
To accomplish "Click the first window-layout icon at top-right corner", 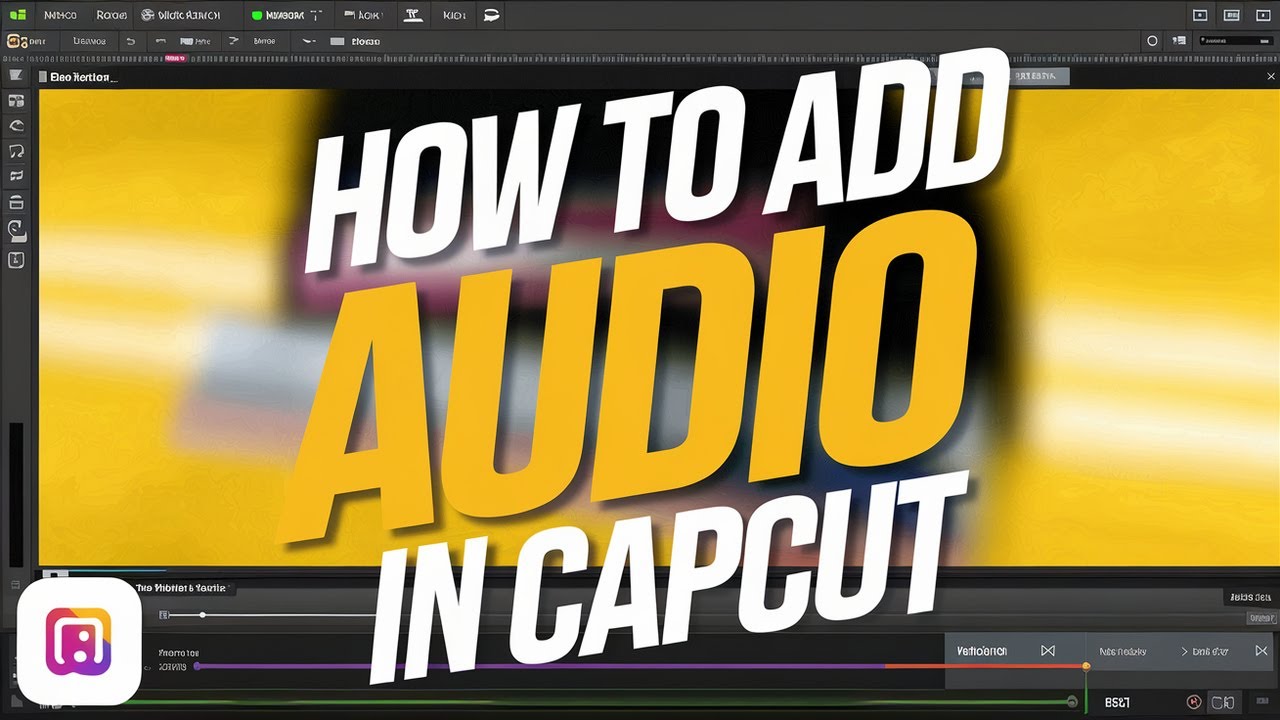I will (1200, 15).
